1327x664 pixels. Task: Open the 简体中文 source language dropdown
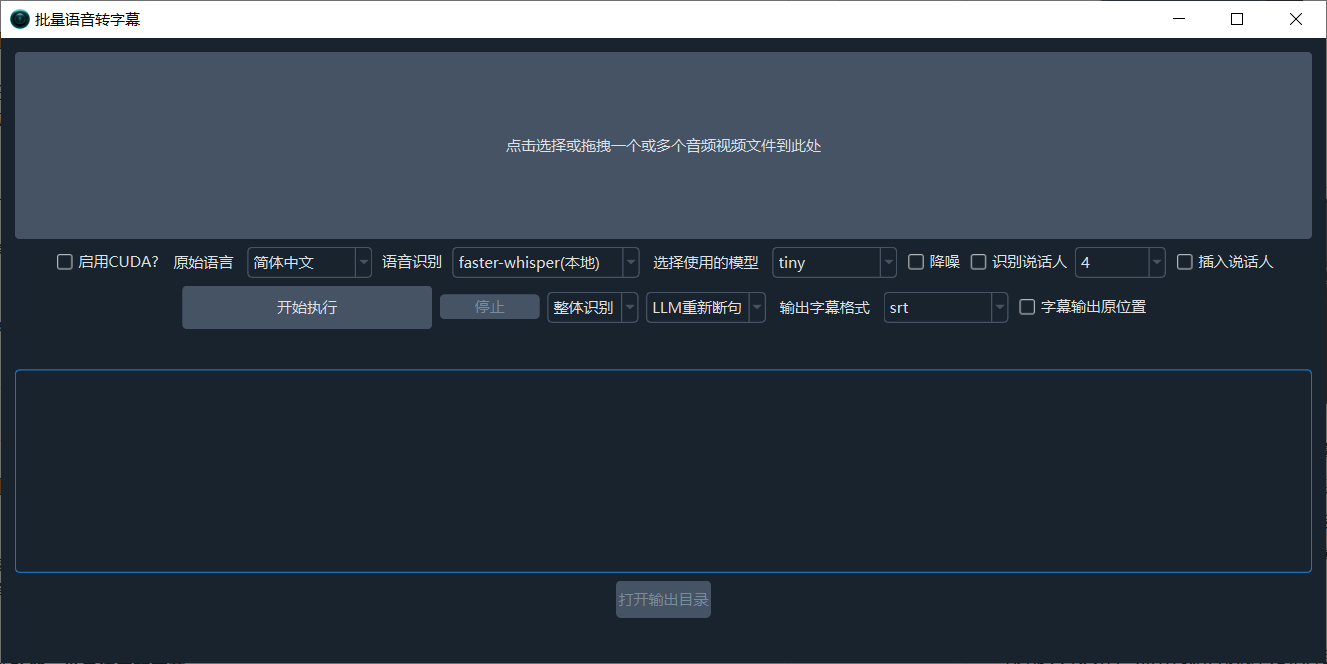pyautogui.click(x=309, y=262)
